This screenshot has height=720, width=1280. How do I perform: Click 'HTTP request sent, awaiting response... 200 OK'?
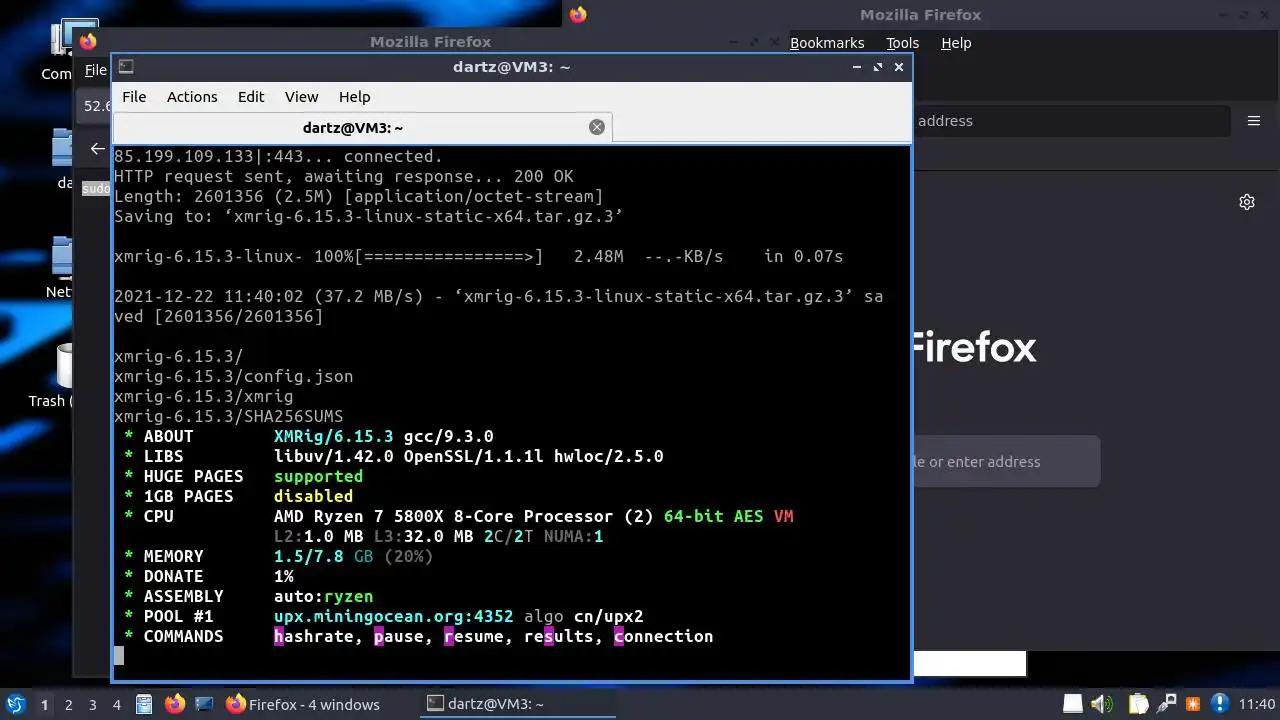(344, 176)
